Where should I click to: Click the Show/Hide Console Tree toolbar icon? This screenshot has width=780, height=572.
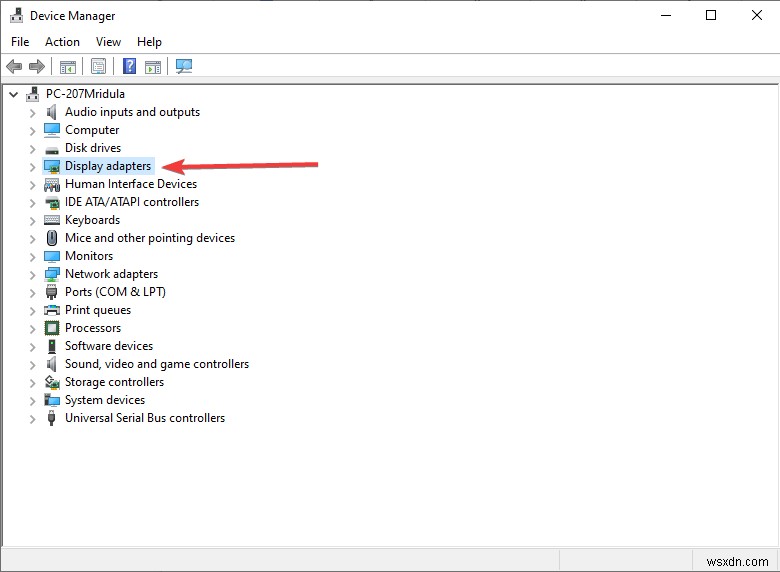[68, 66]
